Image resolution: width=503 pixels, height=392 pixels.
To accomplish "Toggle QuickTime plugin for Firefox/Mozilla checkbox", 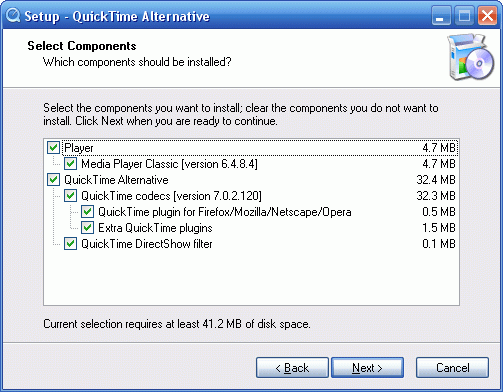I will pos(87,212).
